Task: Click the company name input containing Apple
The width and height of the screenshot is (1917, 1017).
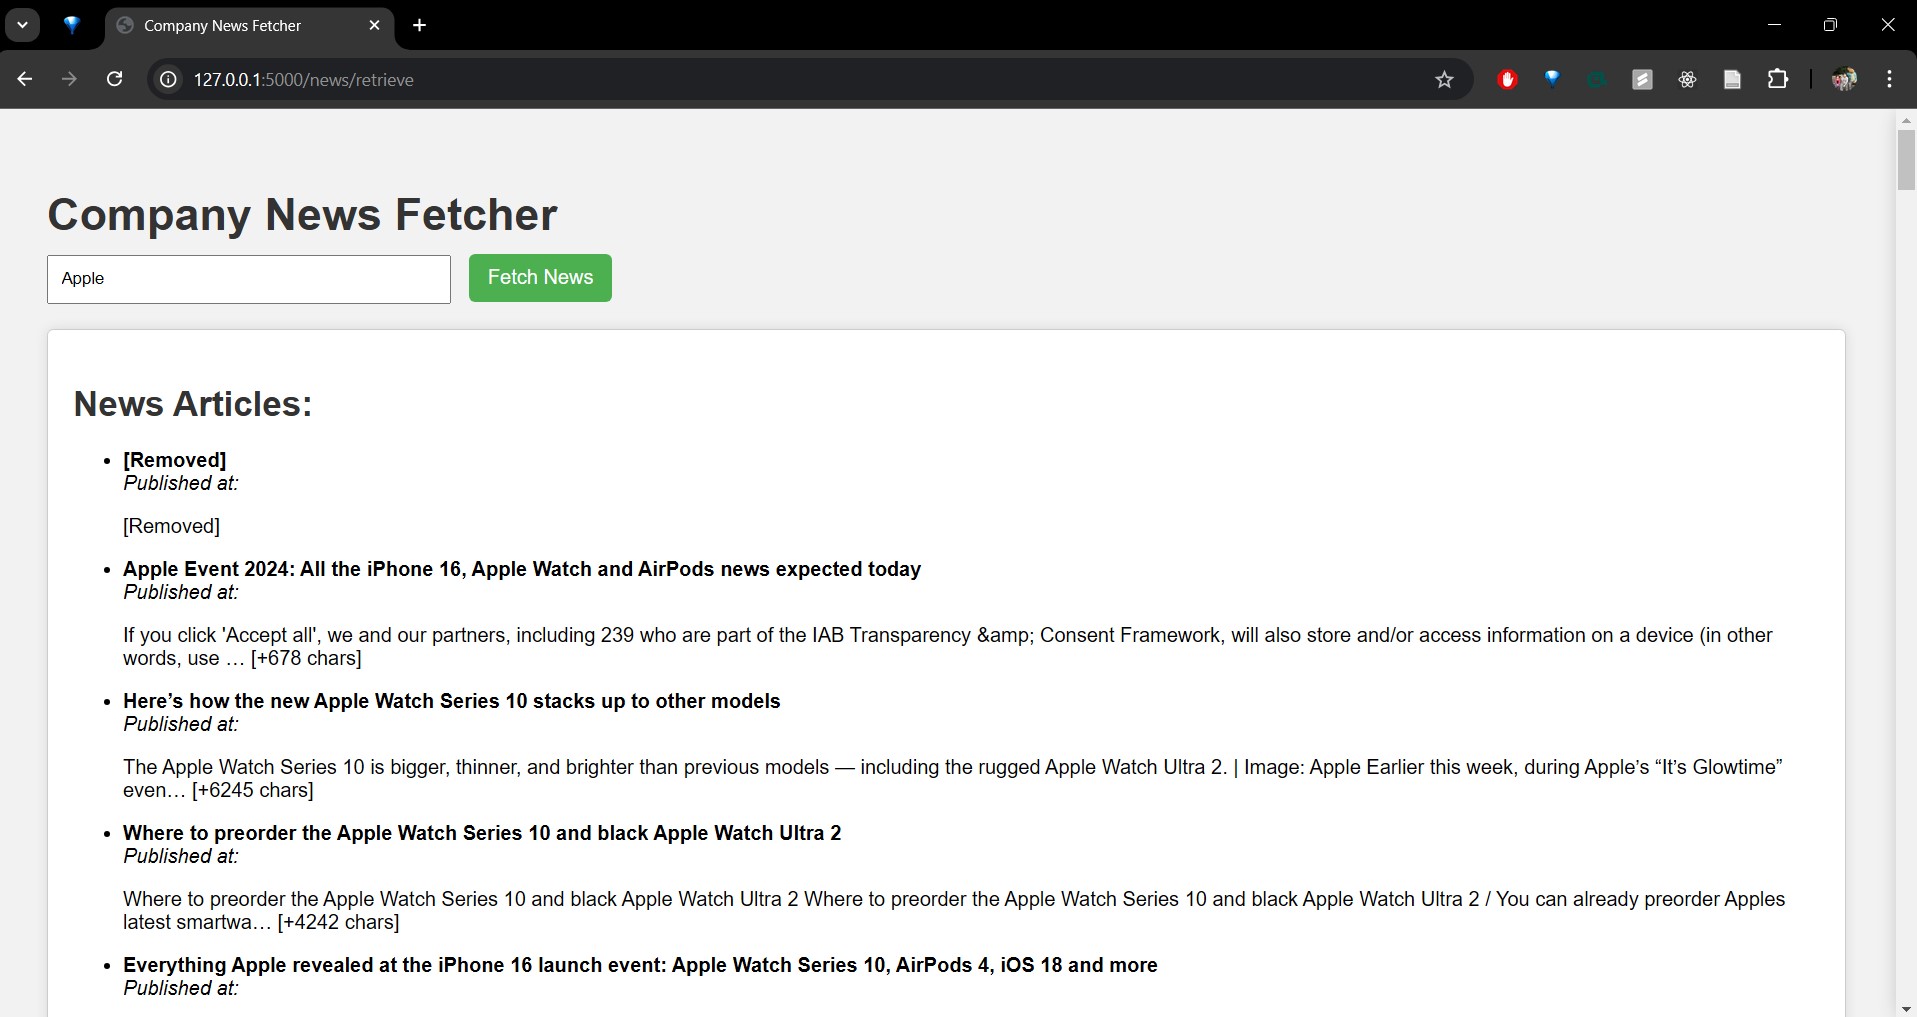Action: click(249, 279)
